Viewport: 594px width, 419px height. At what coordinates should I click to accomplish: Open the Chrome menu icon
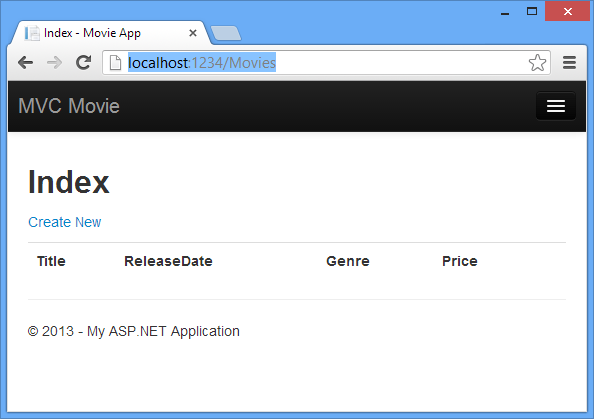click(569, 63)
